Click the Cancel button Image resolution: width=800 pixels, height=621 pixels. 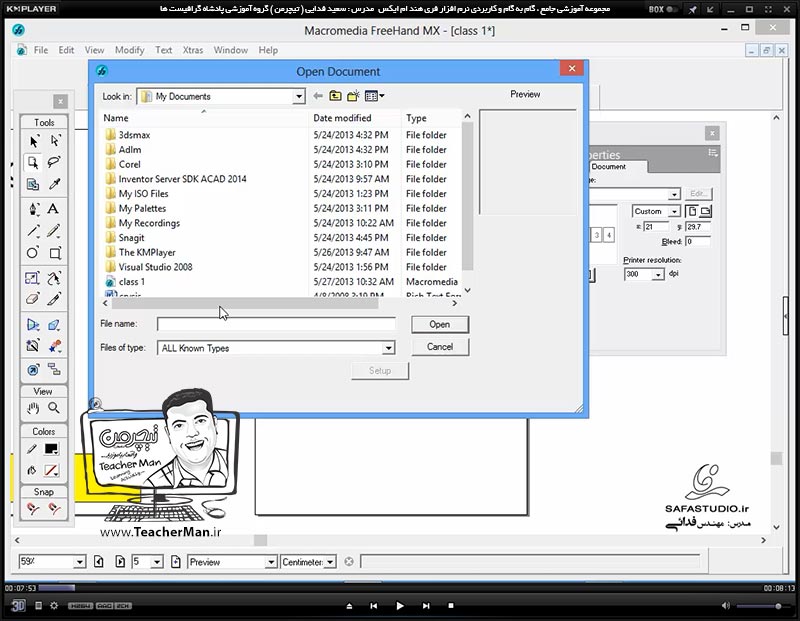440,347
